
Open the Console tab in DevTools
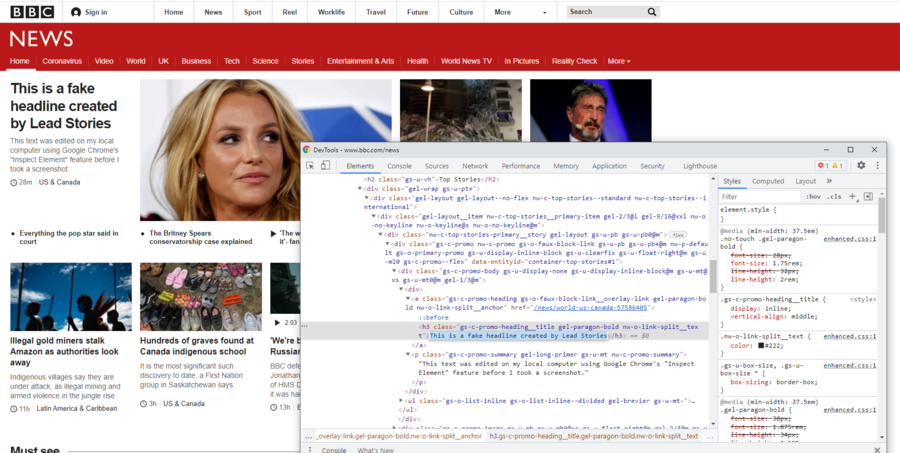pos(399,166)
